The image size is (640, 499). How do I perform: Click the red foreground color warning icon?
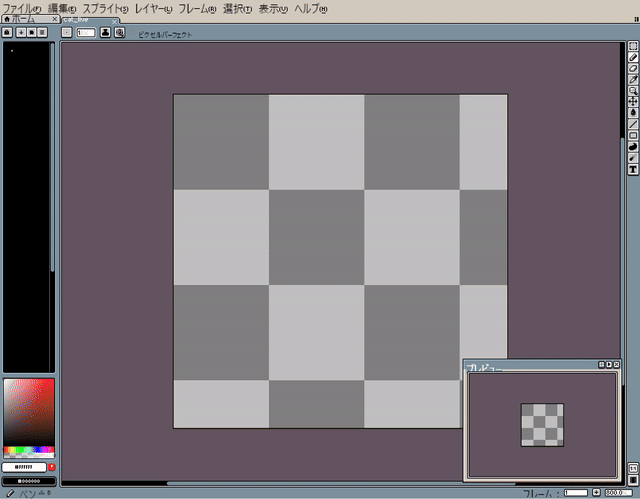(52, 467)
